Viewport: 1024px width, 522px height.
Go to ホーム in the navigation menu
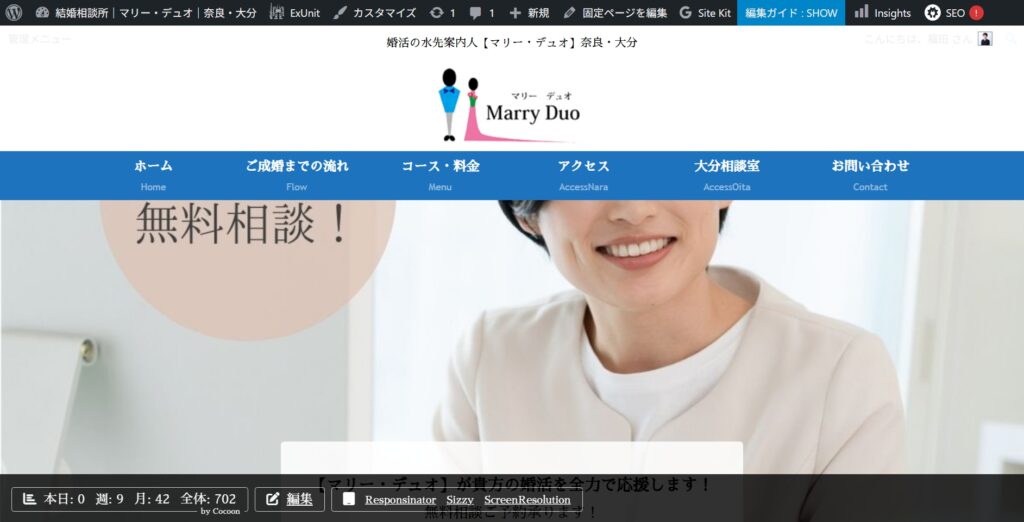pos(153,174)
